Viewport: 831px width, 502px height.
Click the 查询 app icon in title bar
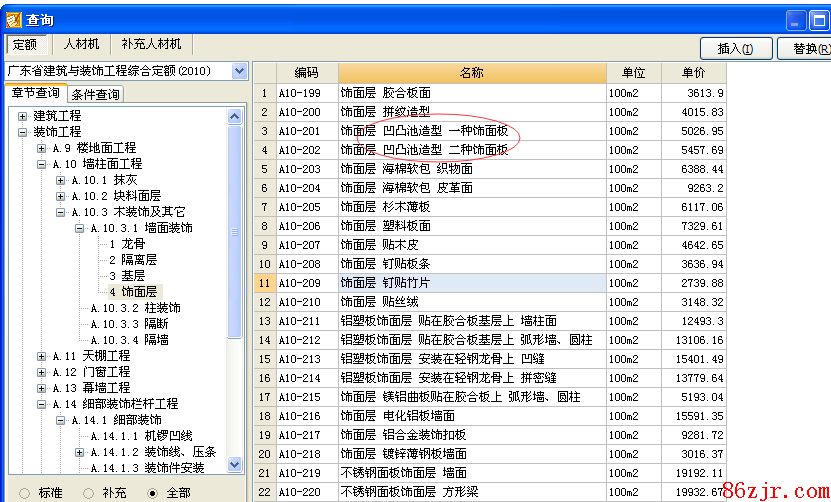[13, 19]
